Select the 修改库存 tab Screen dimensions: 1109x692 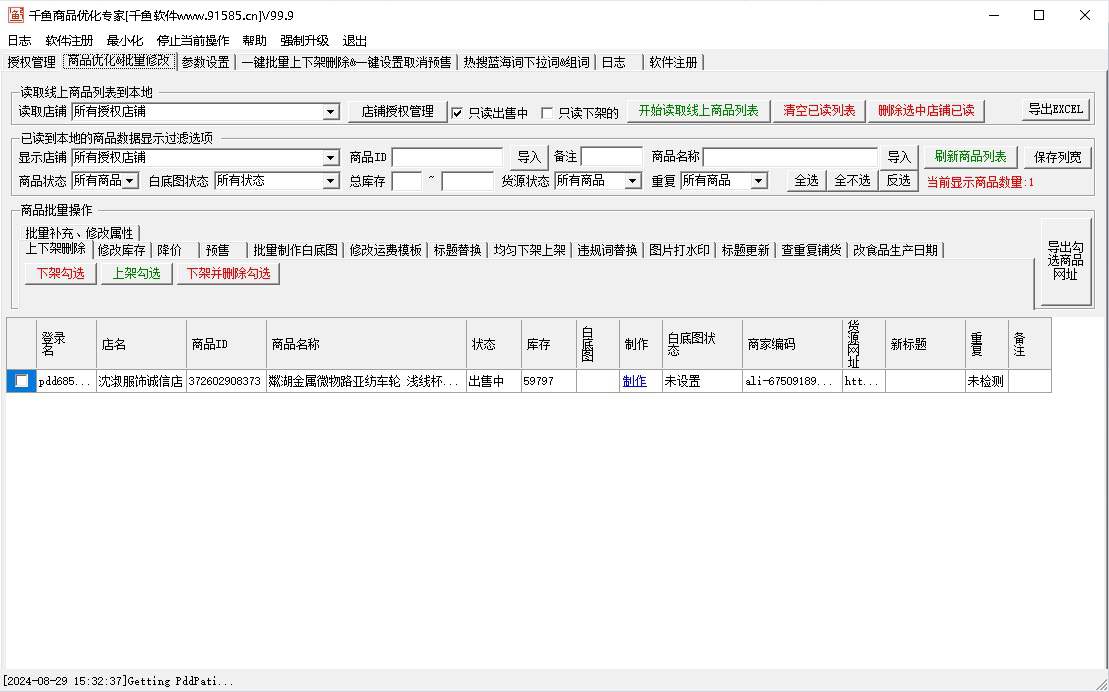pos(121,250)
